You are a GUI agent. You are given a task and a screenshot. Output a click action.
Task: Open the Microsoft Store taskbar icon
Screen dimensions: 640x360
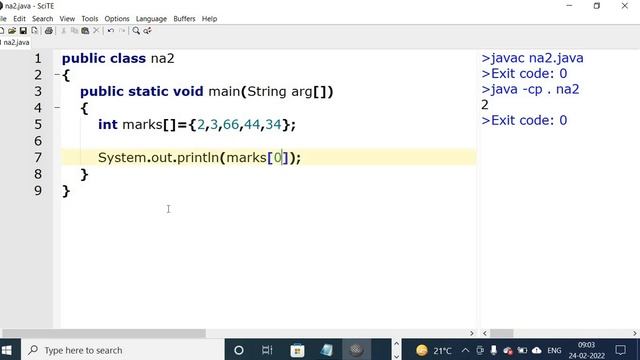point(297,350)
